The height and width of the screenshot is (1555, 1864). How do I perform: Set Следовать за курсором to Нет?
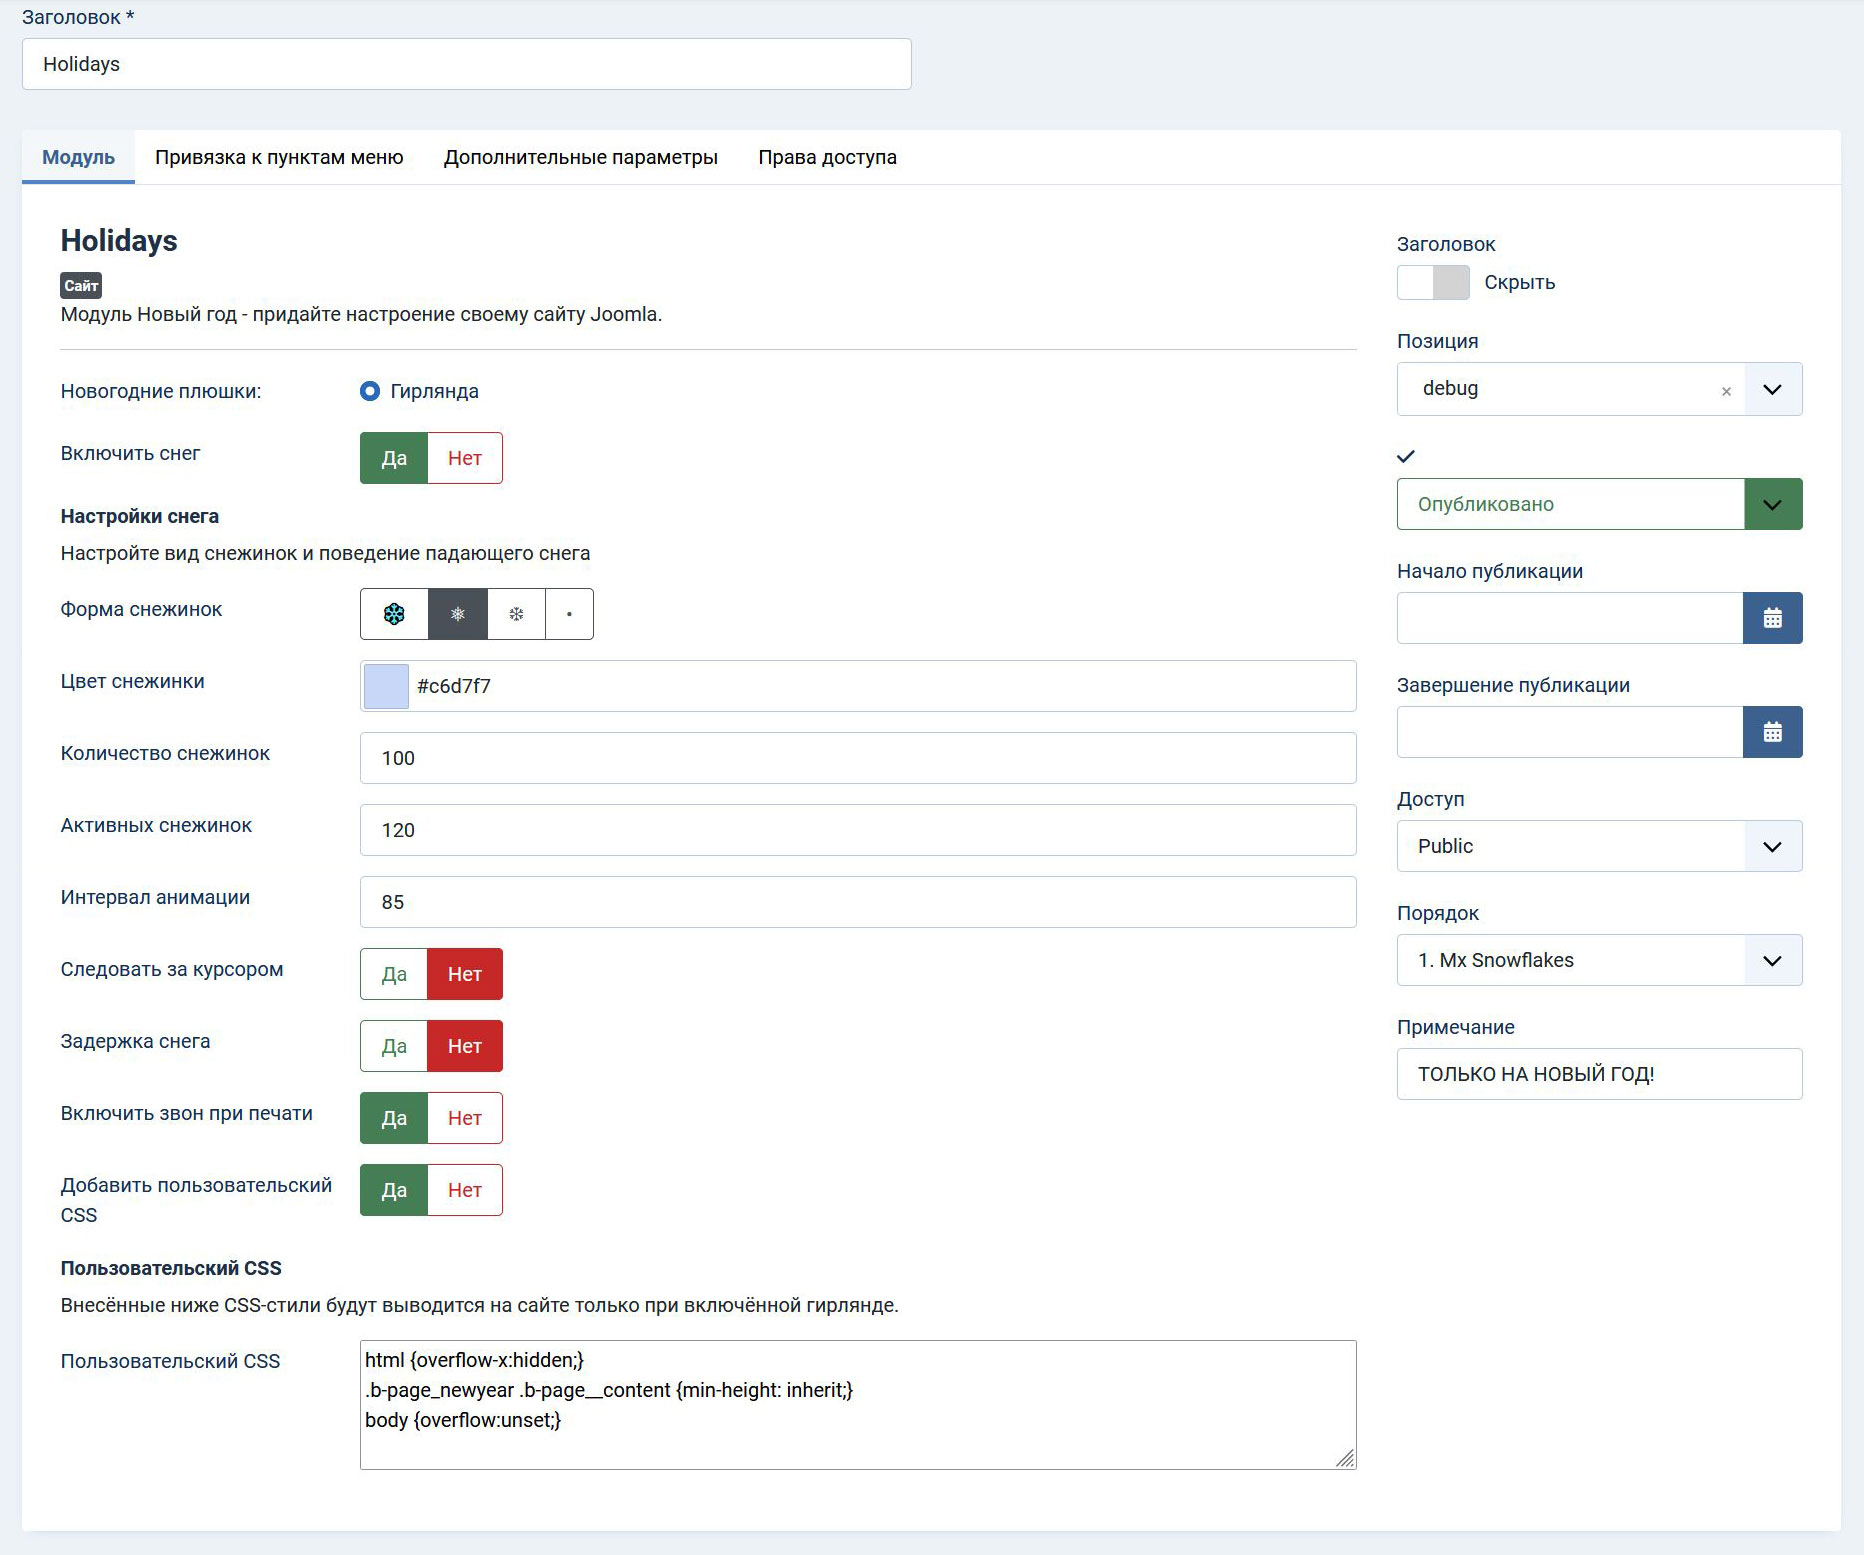click(x=465, y=974)
